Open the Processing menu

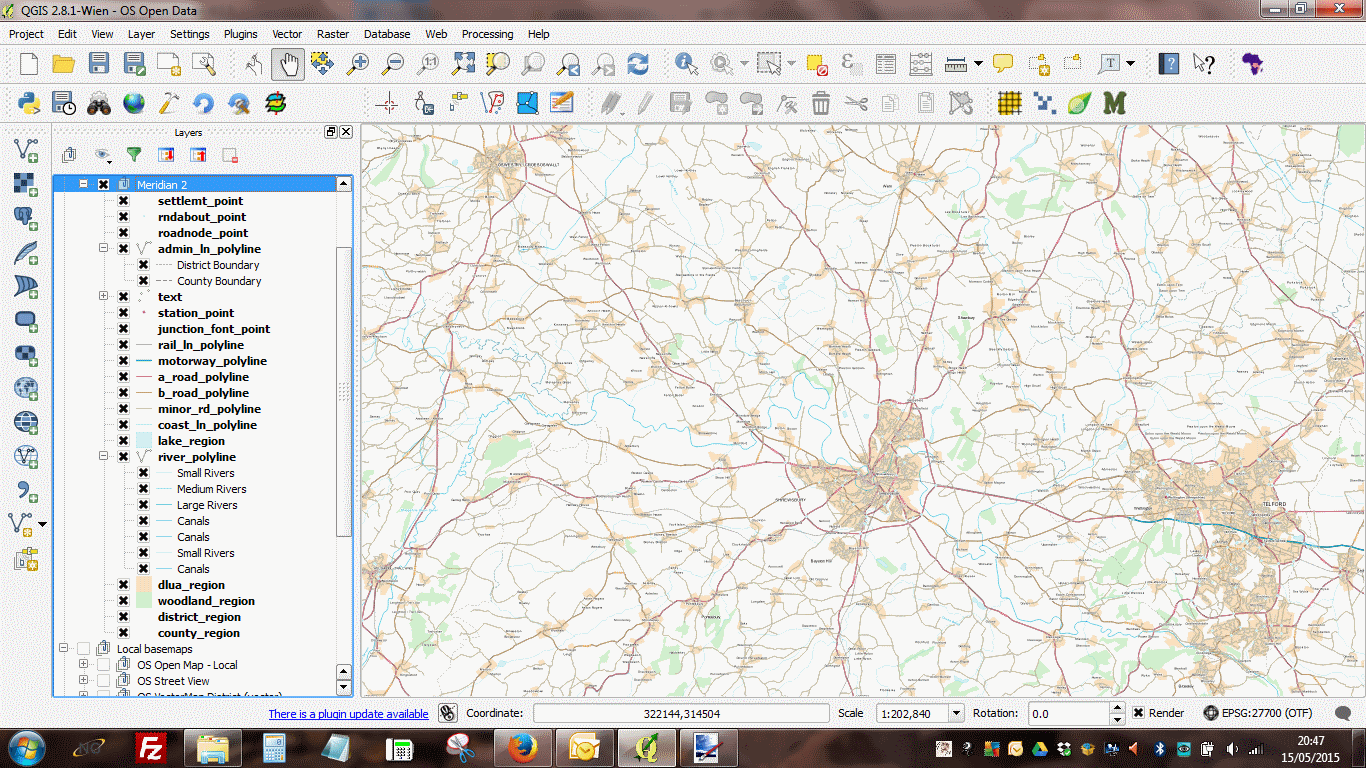click(487, 34)
